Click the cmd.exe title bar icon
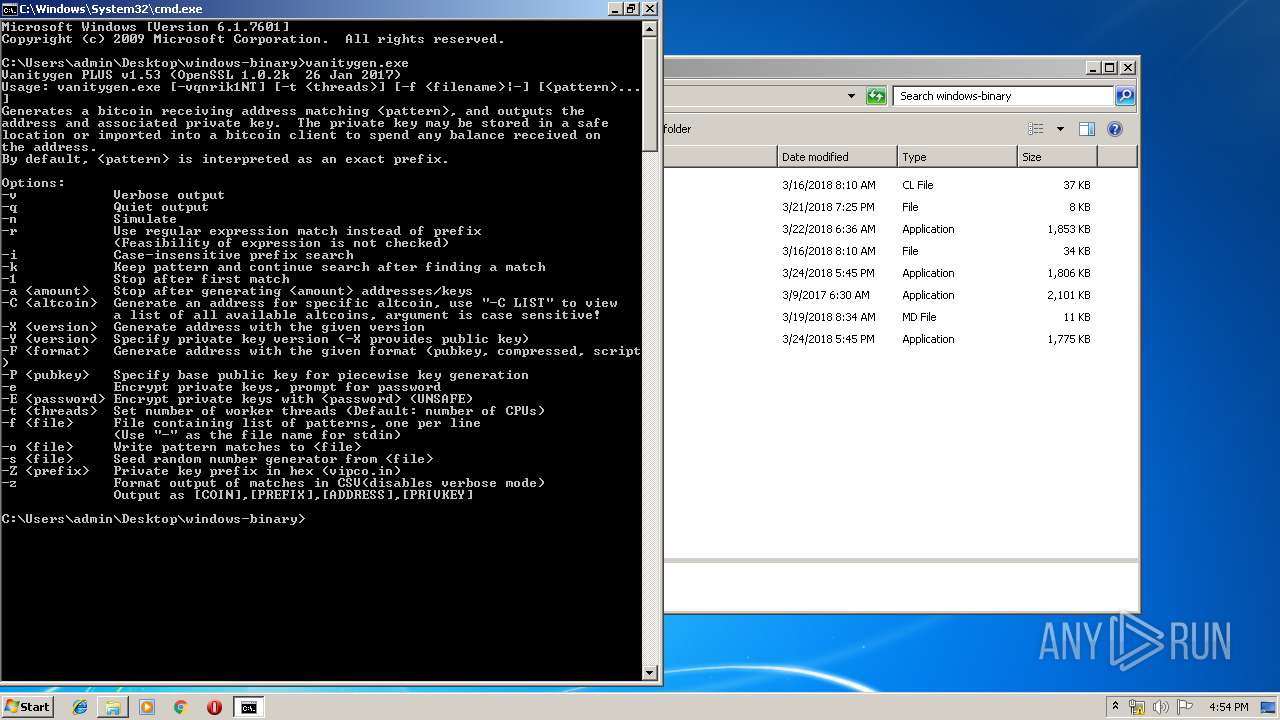This screenshot has height=720, width=1280. pyautogui.click(x=8, y=8)
